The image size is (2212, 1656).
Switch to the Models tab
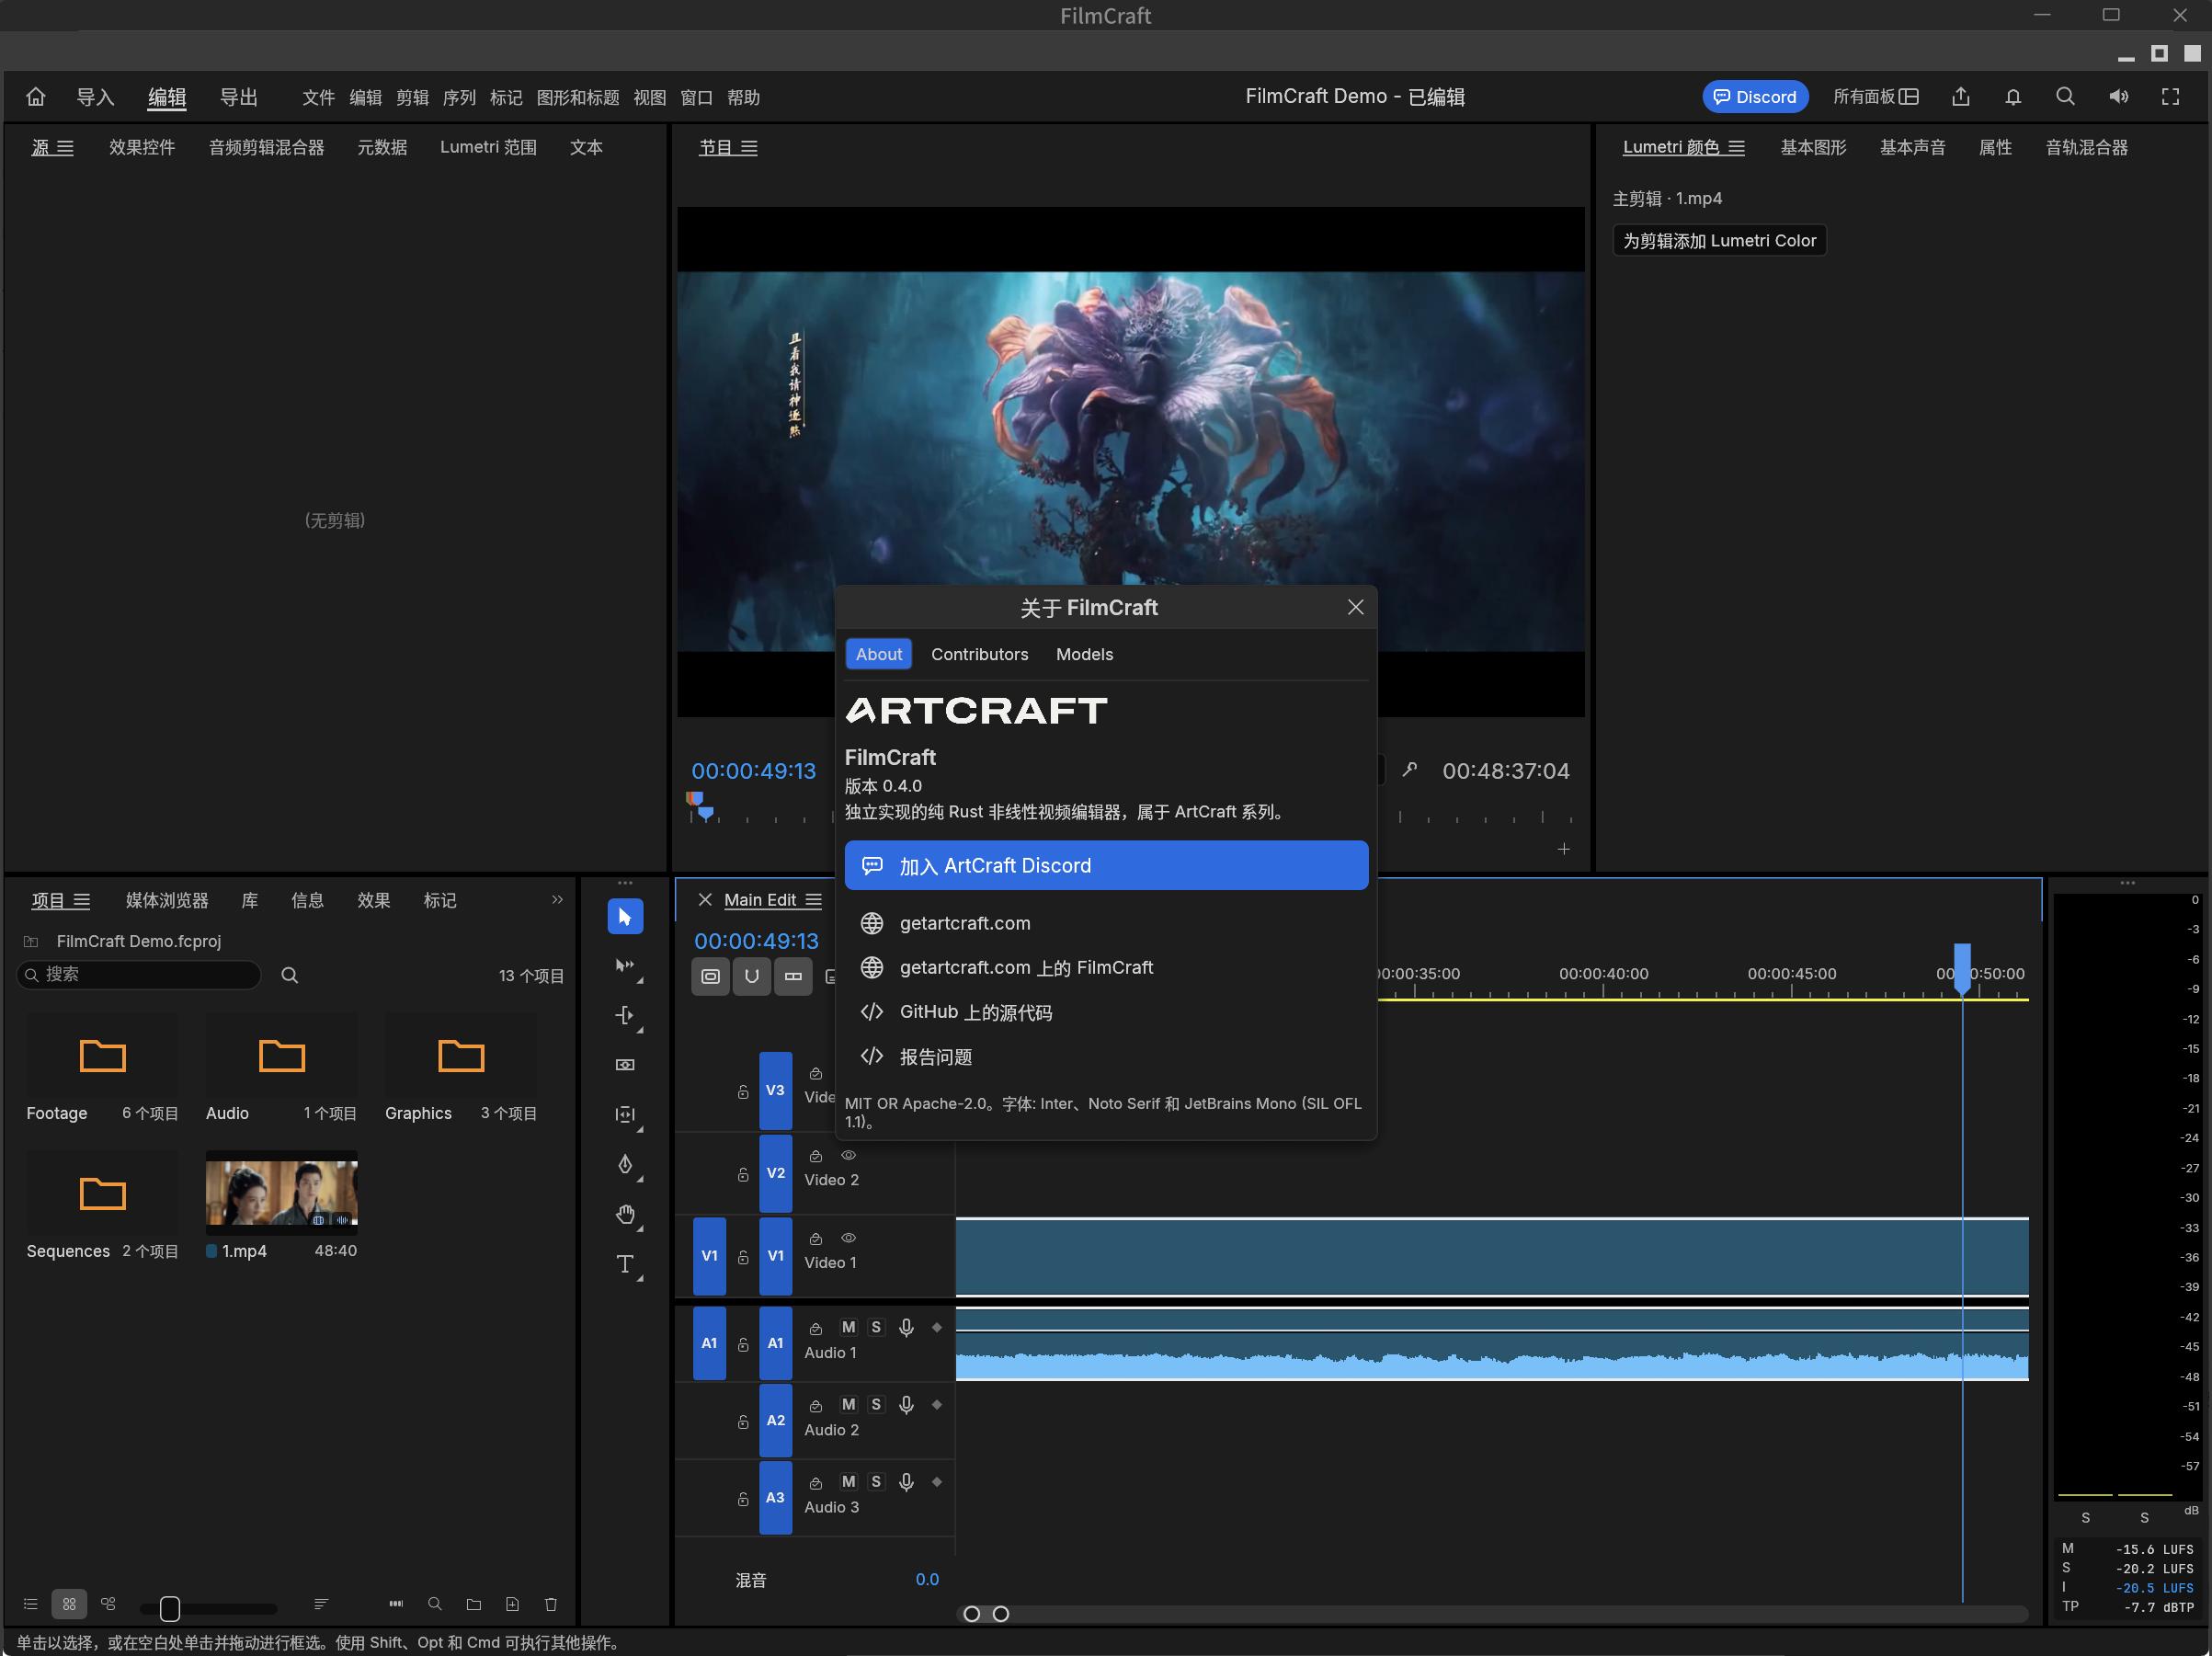1084,654
